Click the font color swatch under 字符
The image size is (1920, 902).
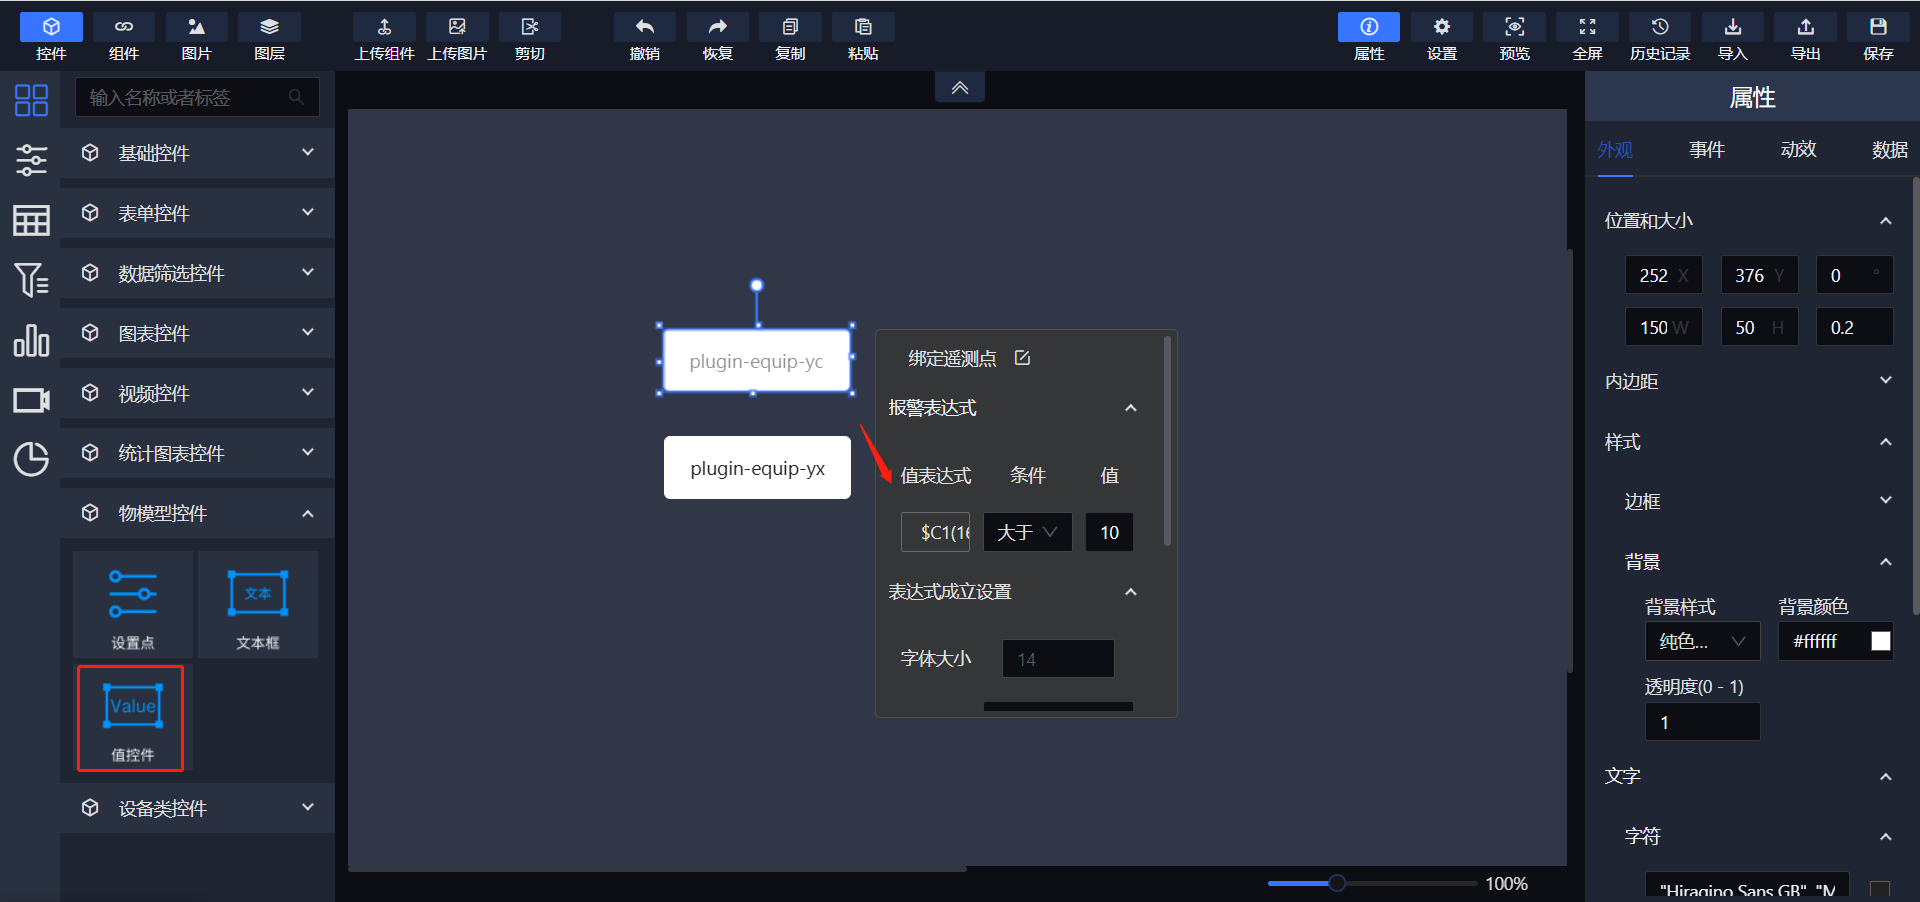tap(1880, 889)
